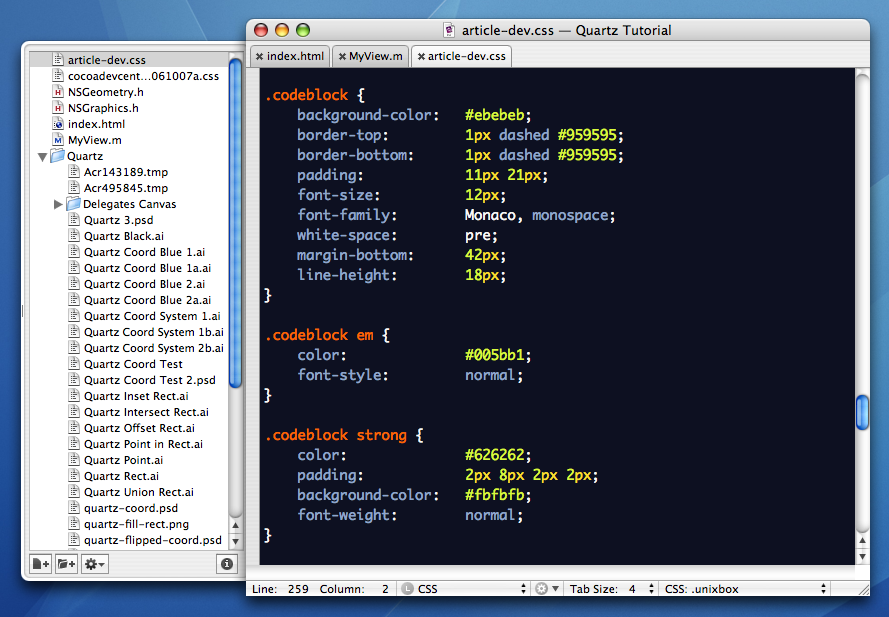Click the NSGraphics.h header file icon
The height and width of the screenshot is (617, 889).
pyautogui.click(x=57, y=107)
